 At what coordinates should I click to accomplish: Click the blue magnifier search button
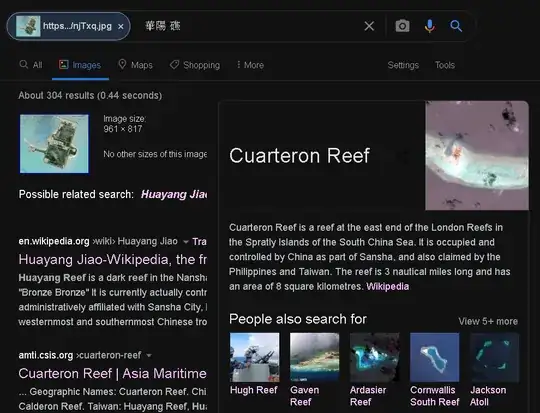[x=456, y=26]
